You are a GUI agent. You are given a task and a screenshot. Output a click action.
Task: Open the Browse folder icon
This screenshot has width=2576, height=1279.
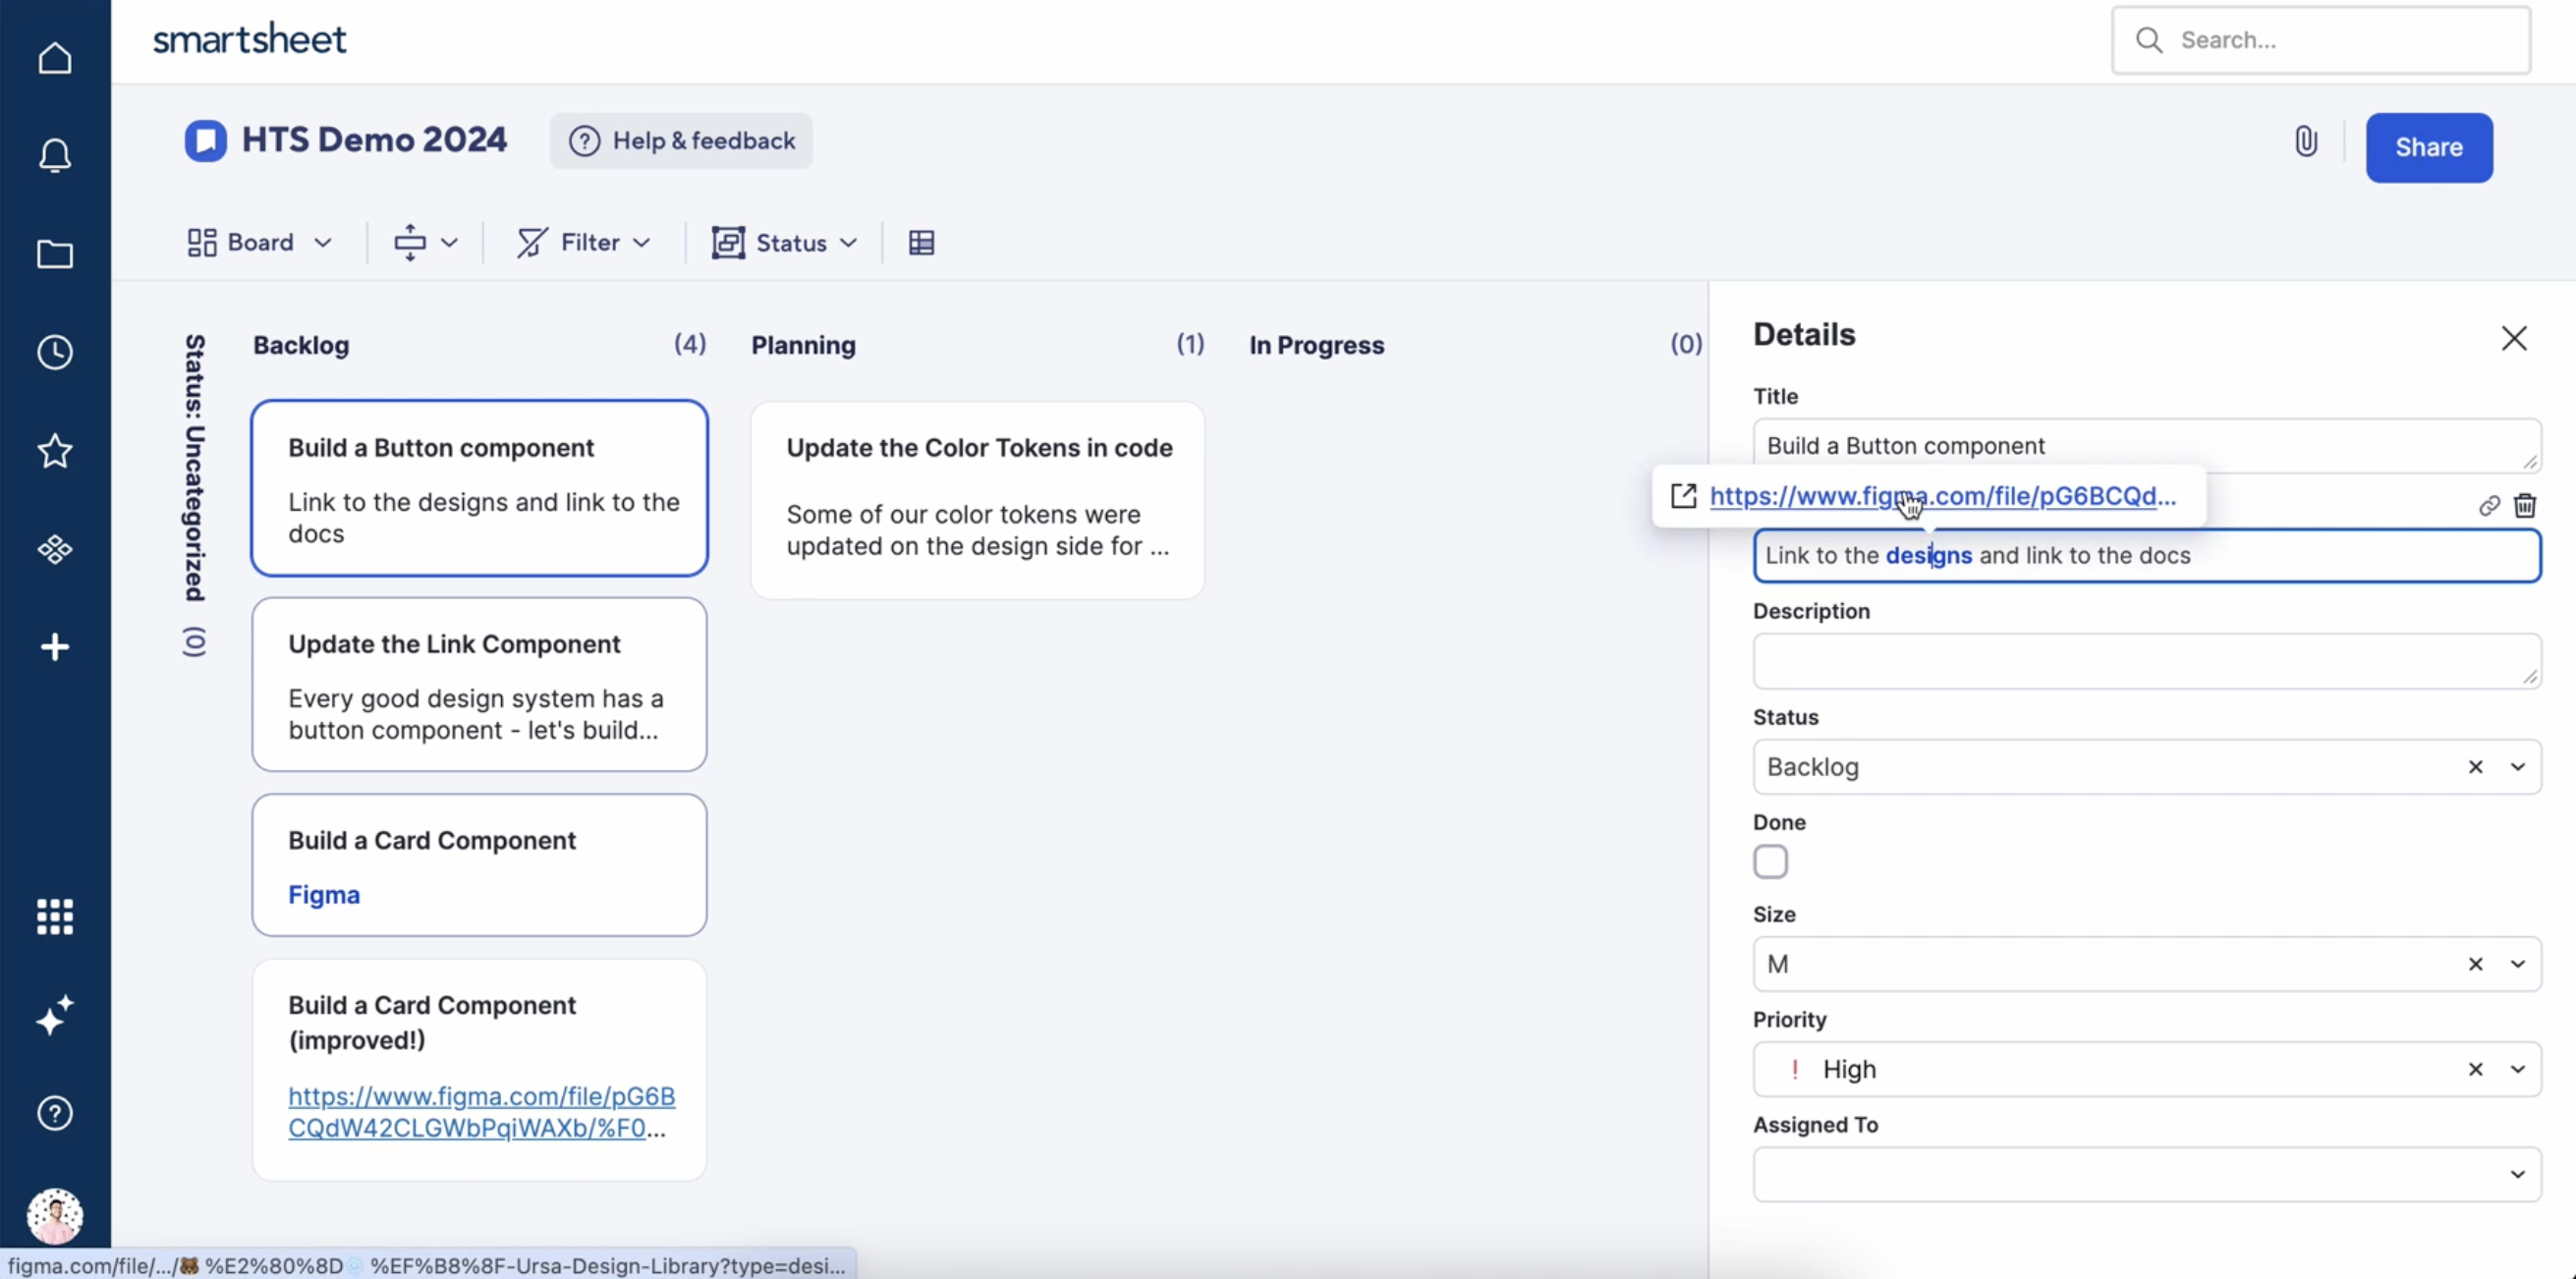[55, 254]
